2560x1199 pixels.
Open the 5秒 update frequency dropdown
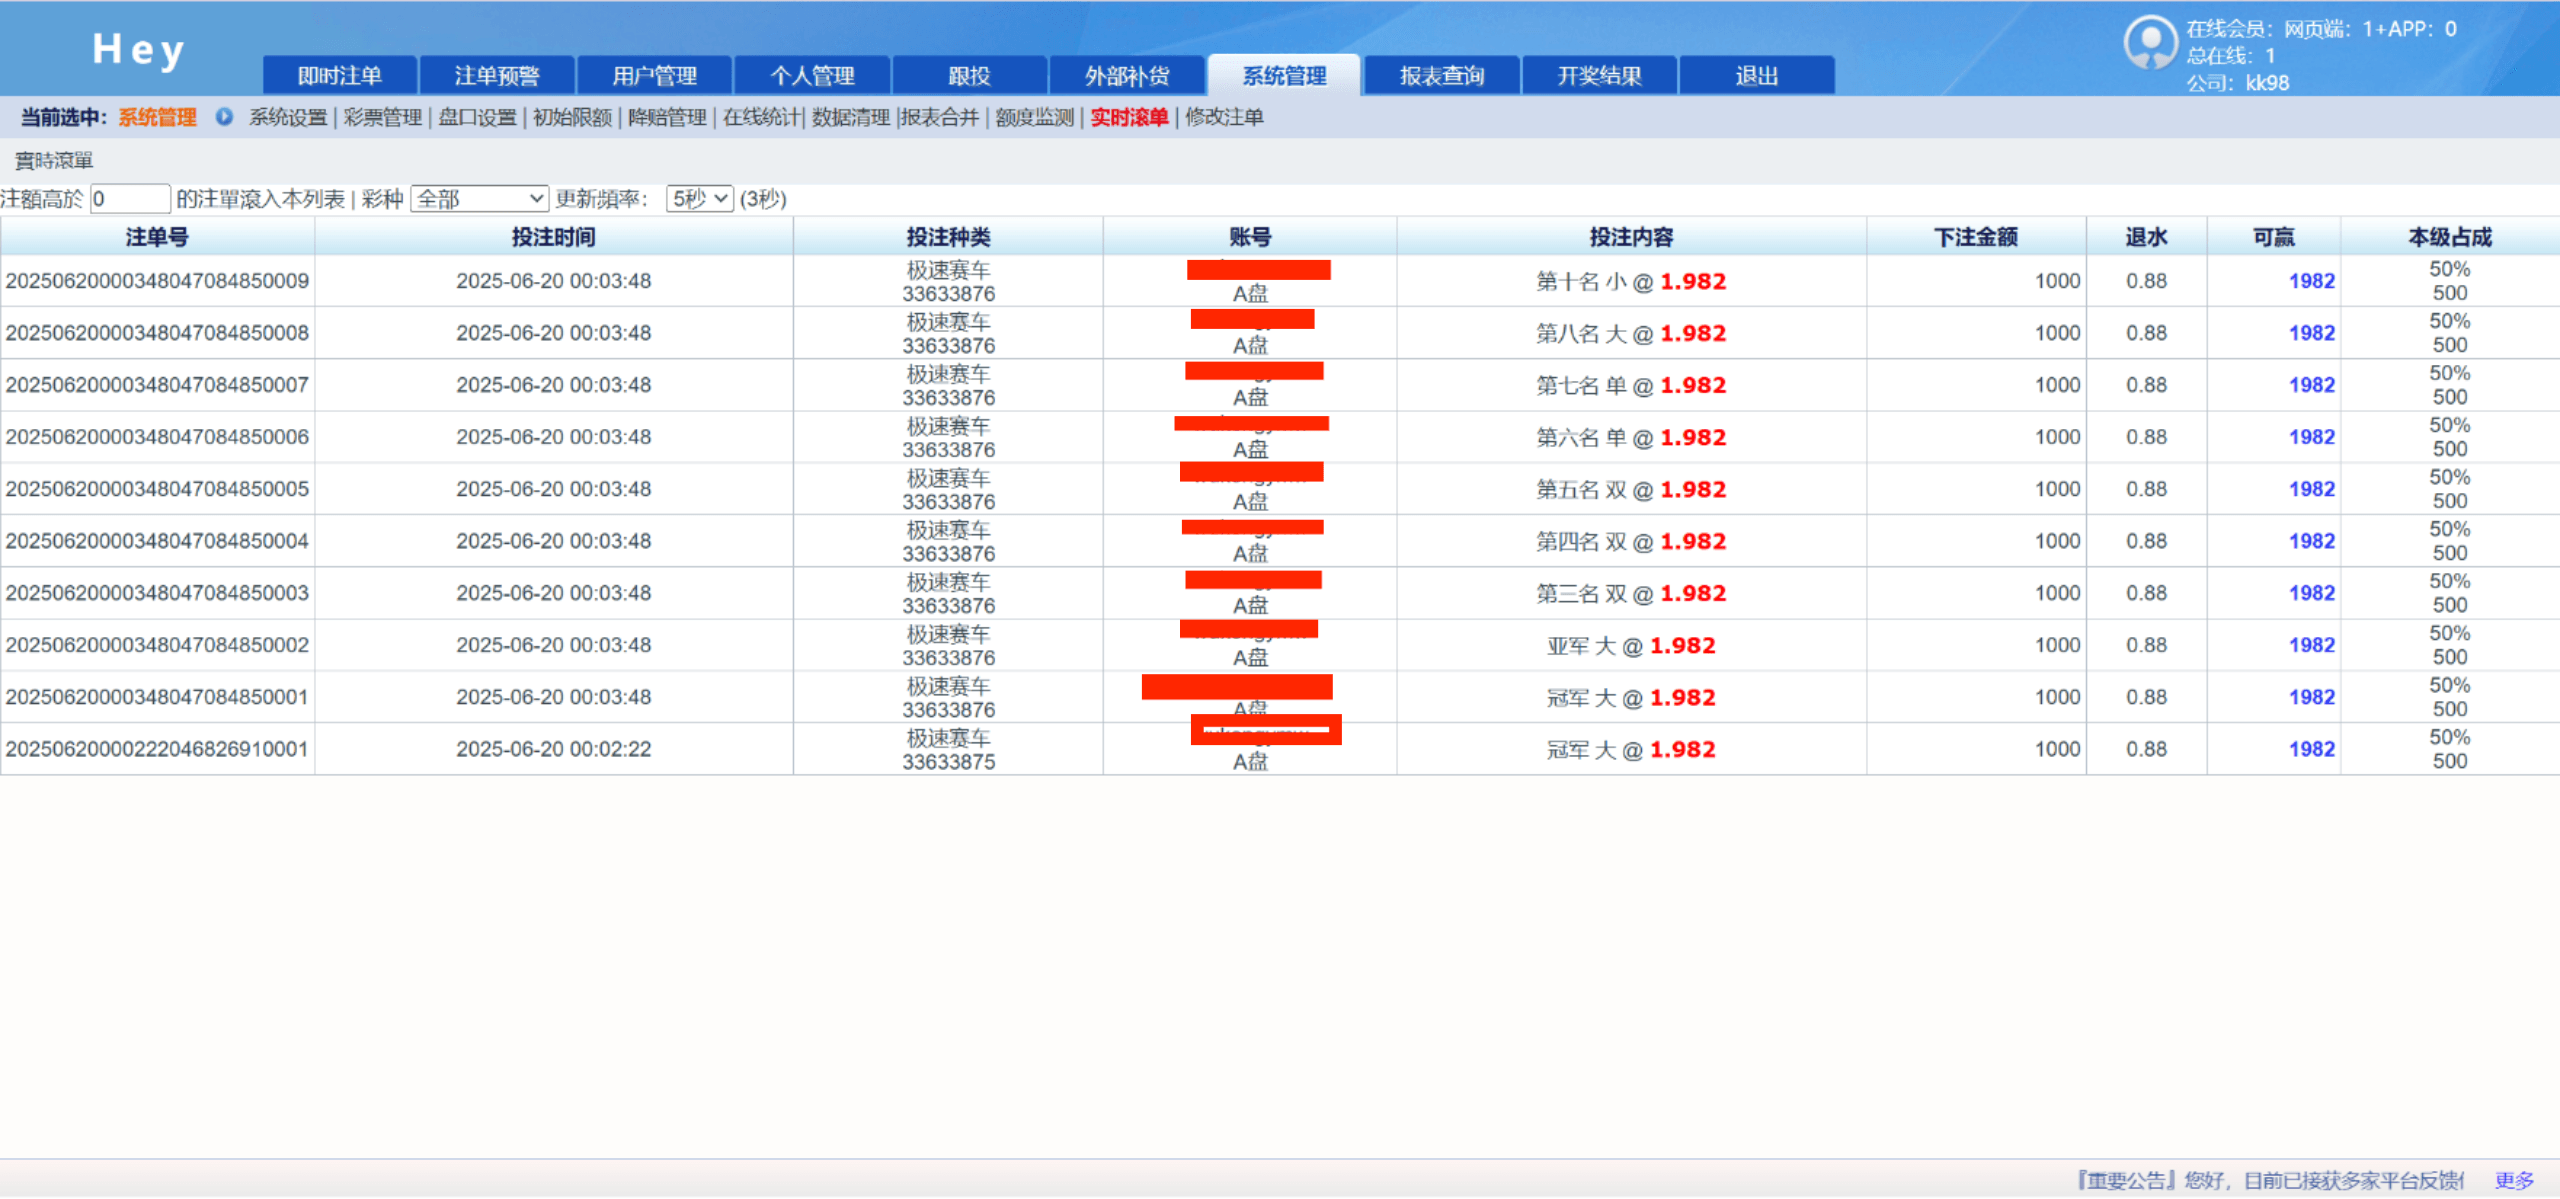click(699, 198)
